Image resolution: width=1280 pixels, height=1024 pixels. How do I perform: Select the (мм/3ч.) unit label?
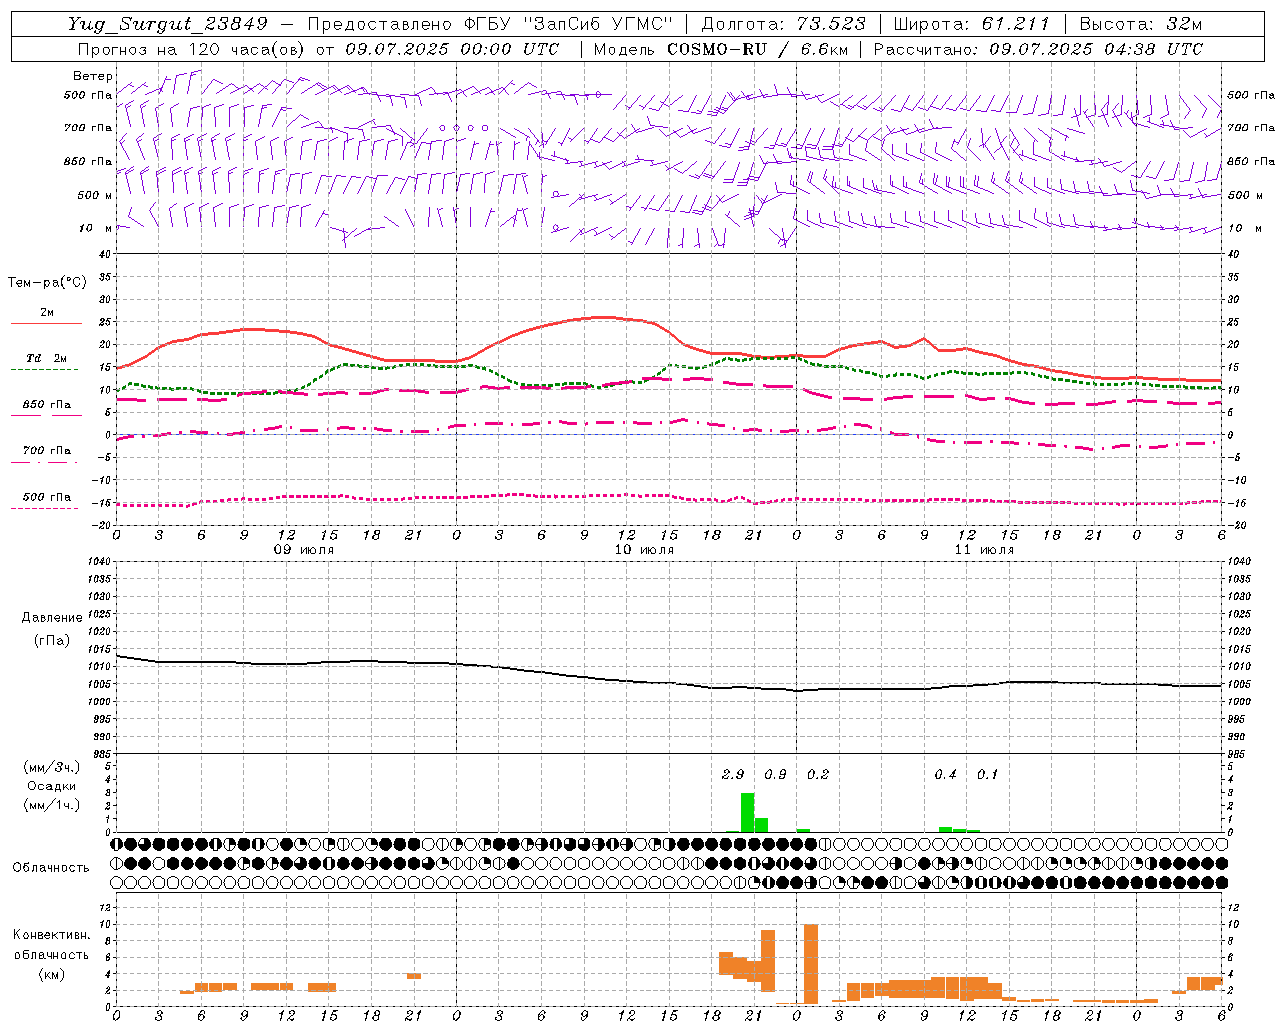(52, 767)
